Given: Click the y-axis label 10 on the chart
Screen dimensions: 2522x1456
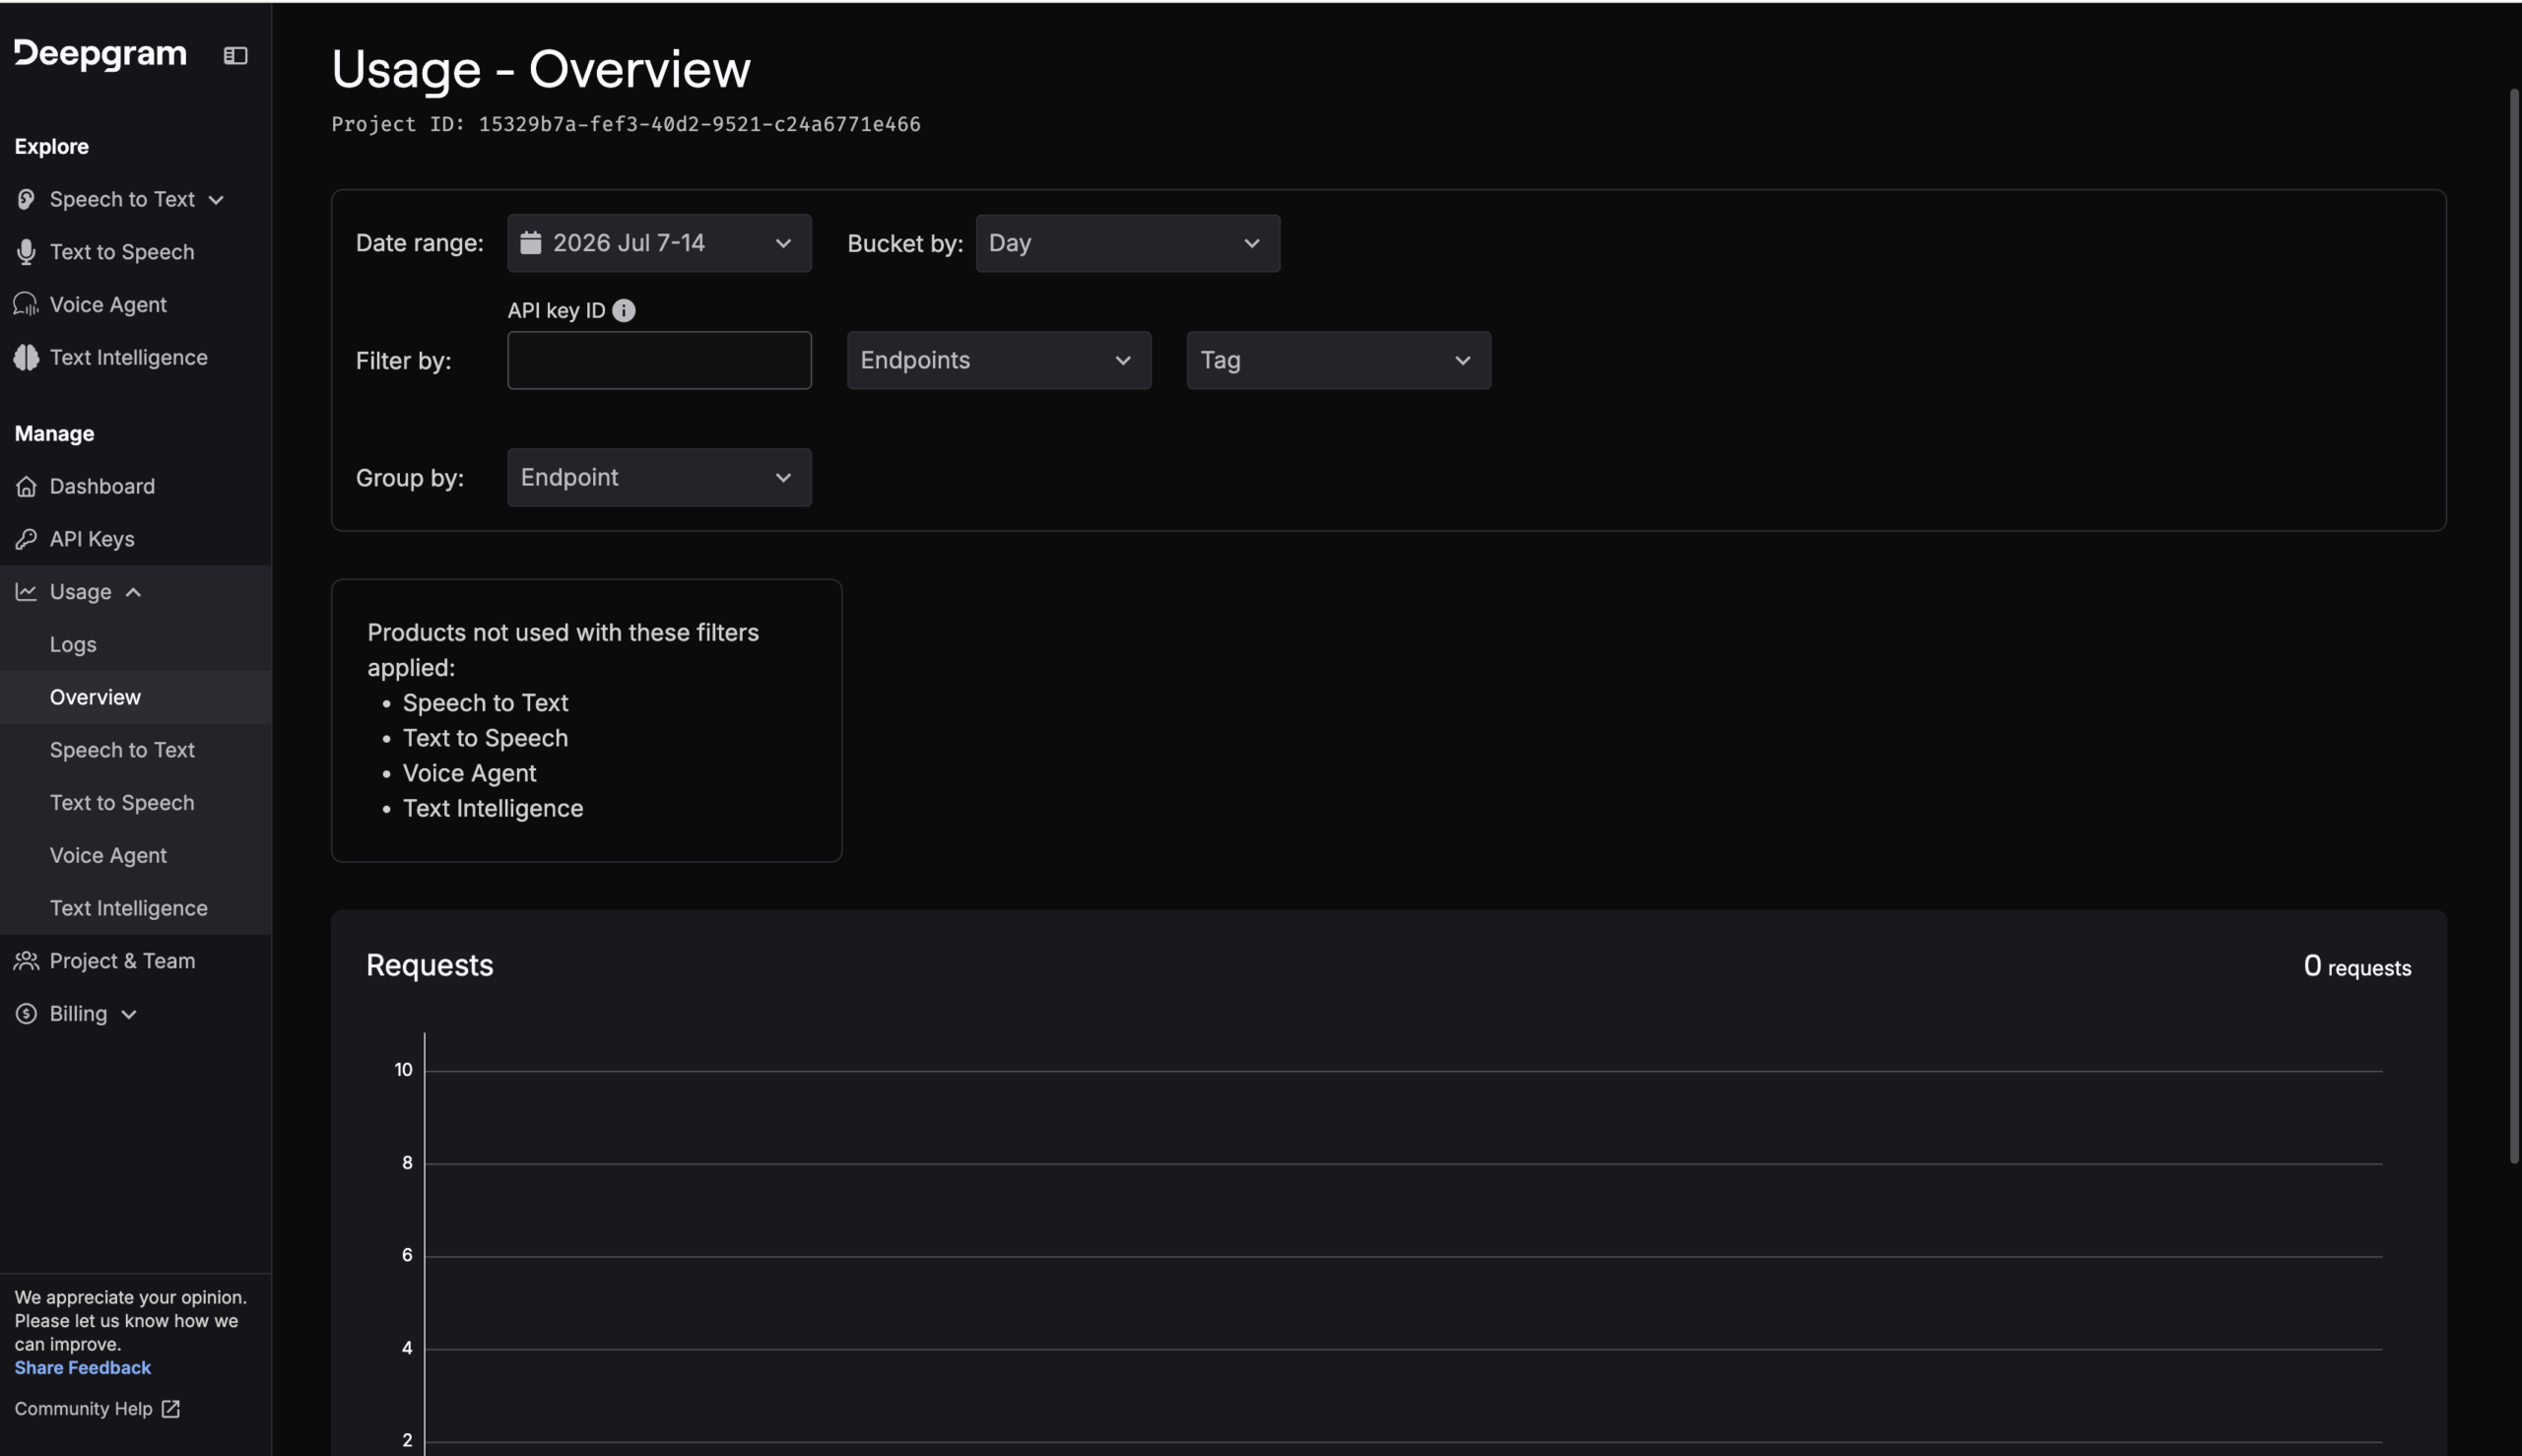Looking at the screenshot, I should [403, 1070].
